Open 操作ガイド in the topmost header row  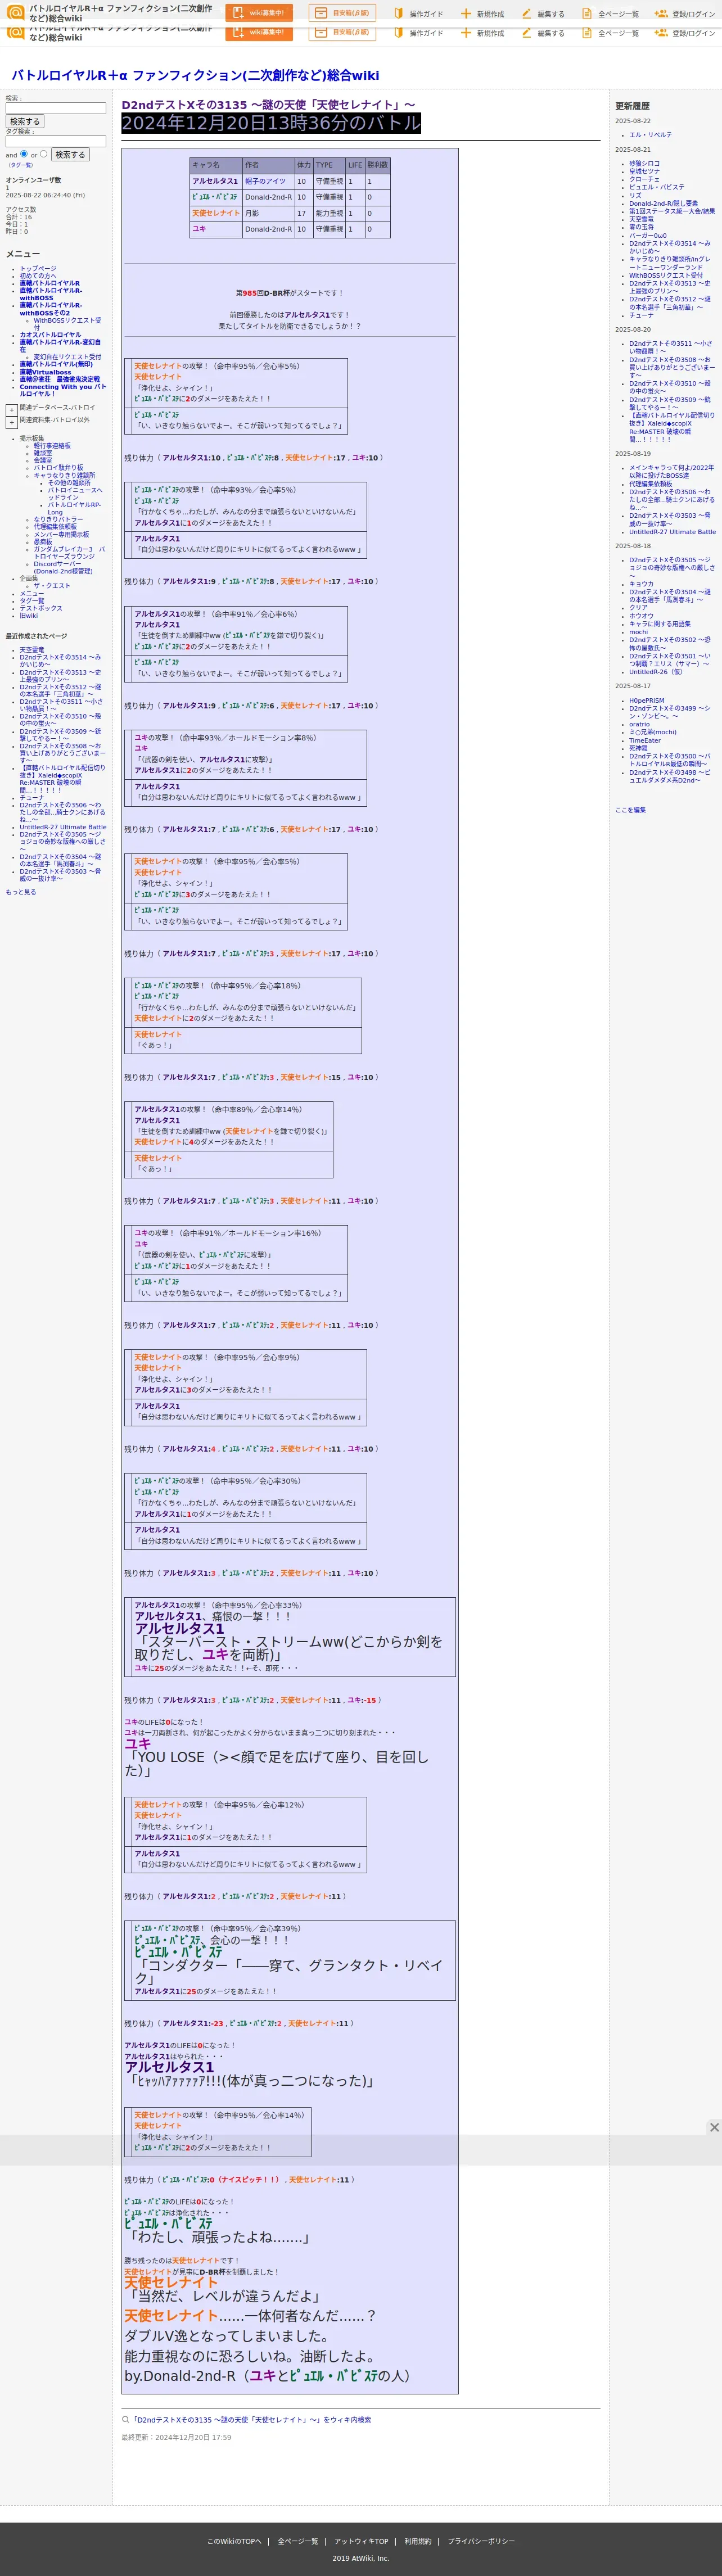click(x=418, y=14)
